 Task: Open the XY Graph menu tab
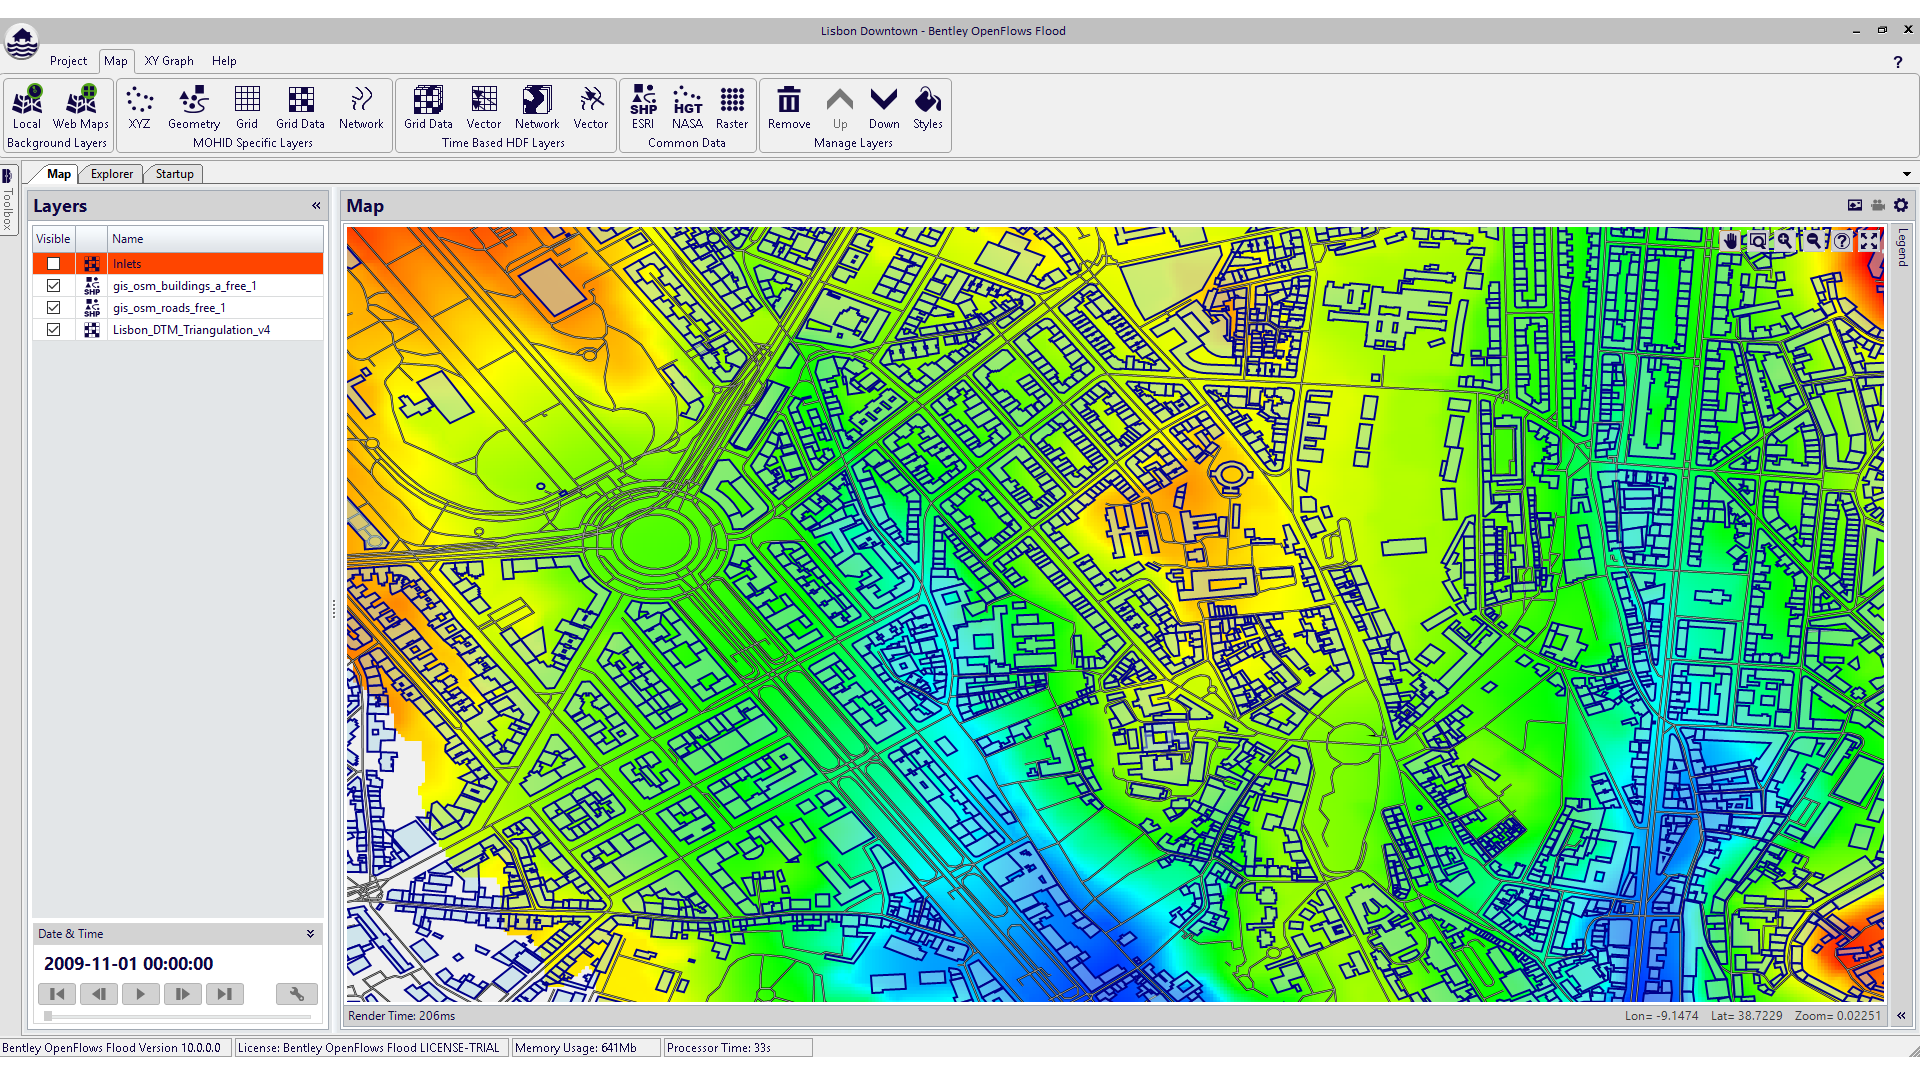[x=169, y=61]
